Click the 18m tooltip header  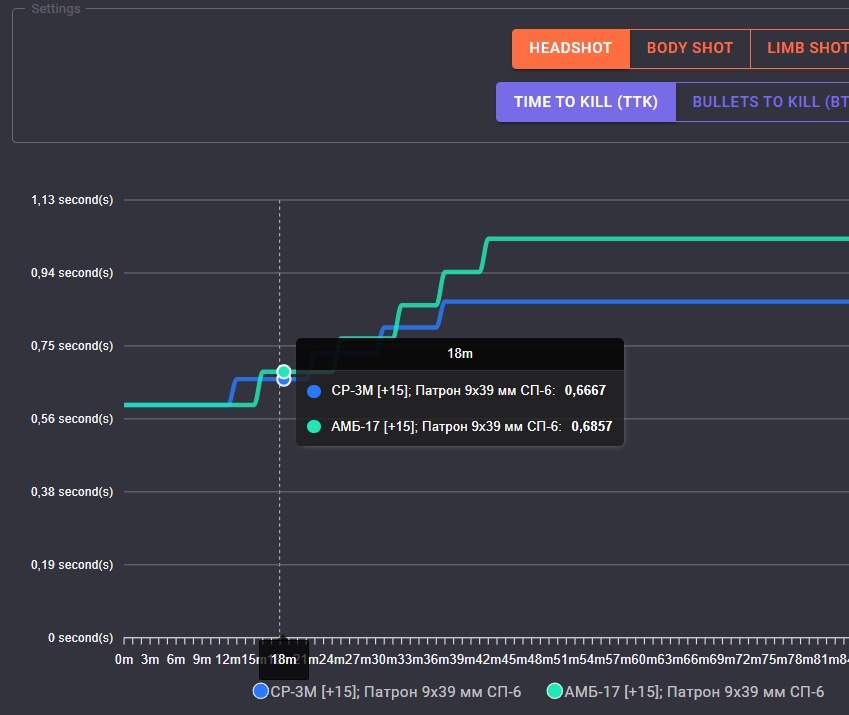point(460,354)
